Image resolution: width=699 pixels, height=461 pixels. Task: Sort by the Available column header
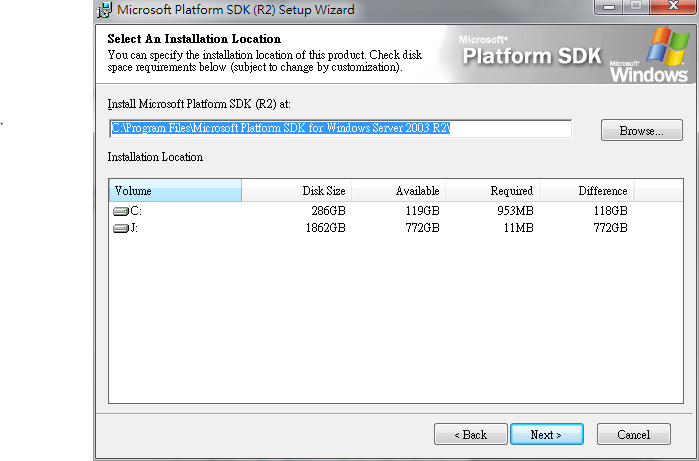(399, 190)
